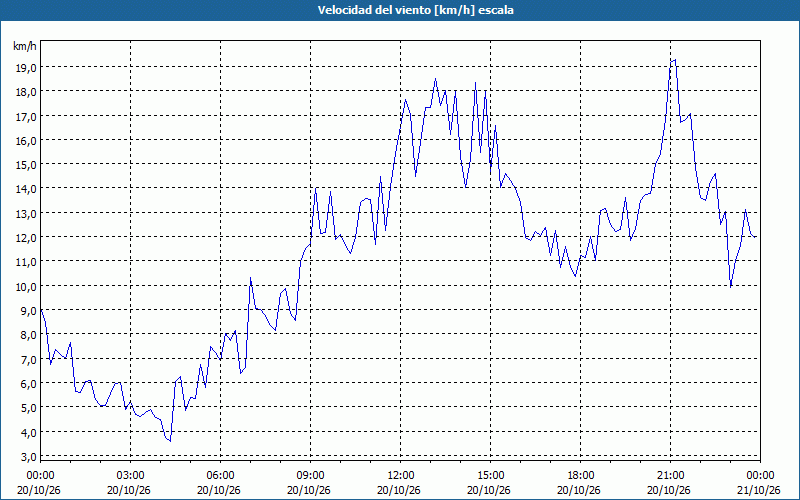
Task: Select the "17,0" y-axis value
Action: click(x=25, y=116)
